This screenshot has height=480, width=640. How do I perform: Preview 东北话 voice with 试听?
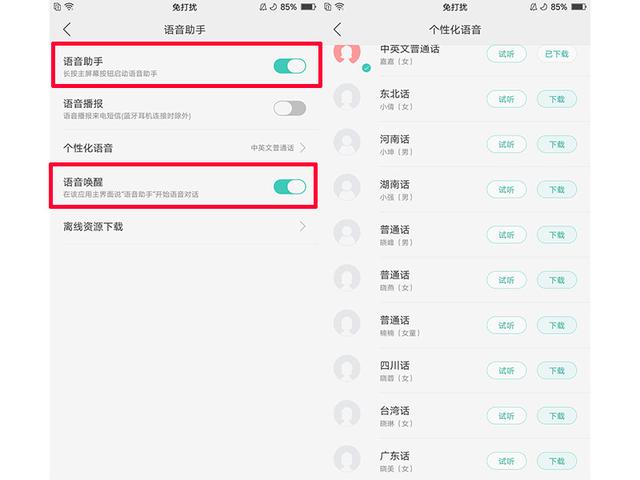point(506,99)
